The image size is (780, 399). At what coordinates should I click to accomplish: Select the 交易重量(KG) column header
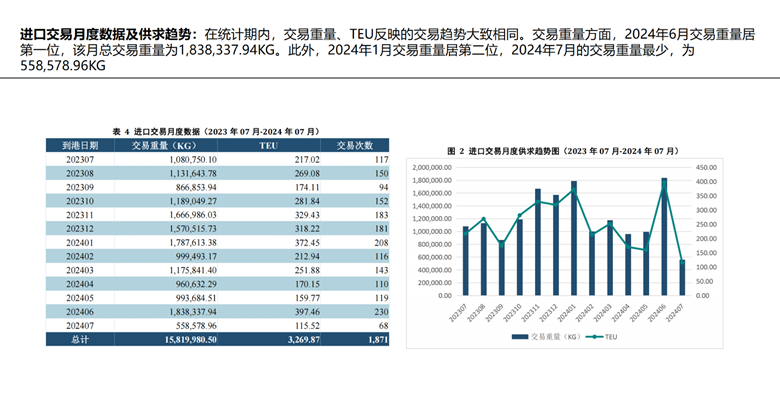point(166,145)
